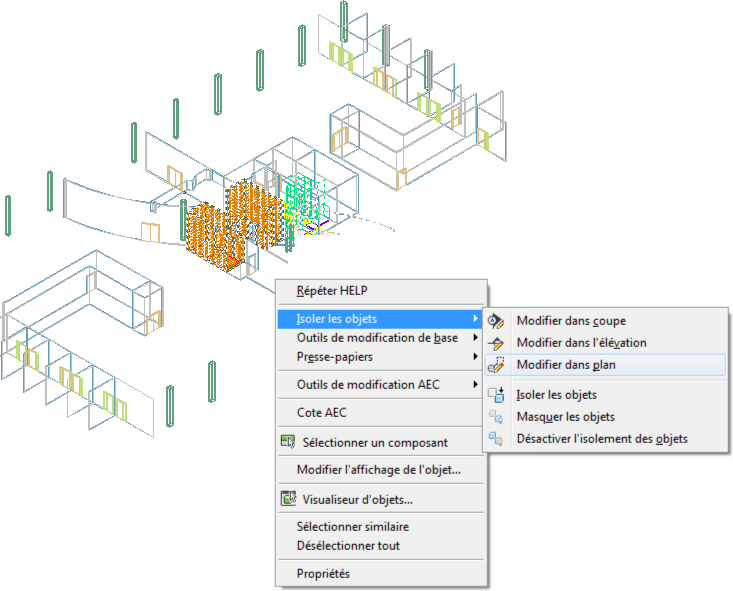This screenshot has height=591, width=733.
Task: Click the Masquer les objets icon
Action: pos(496,417)
